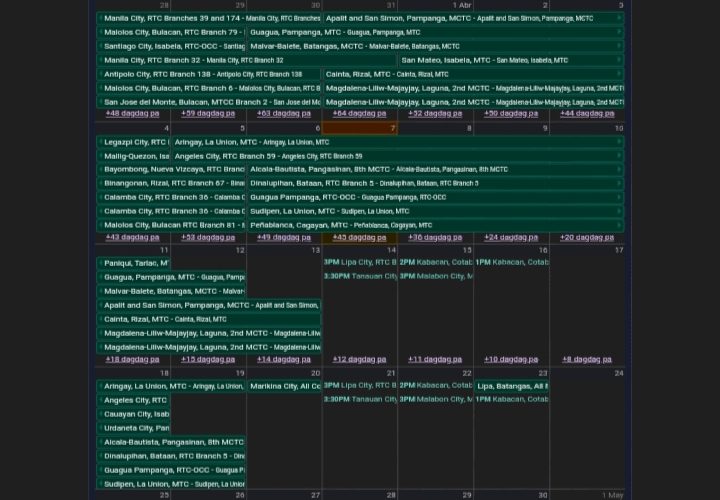Click the Urdaneta City, Pangasinan event
This screenshot has width=720, height=500.
(134, 428)
